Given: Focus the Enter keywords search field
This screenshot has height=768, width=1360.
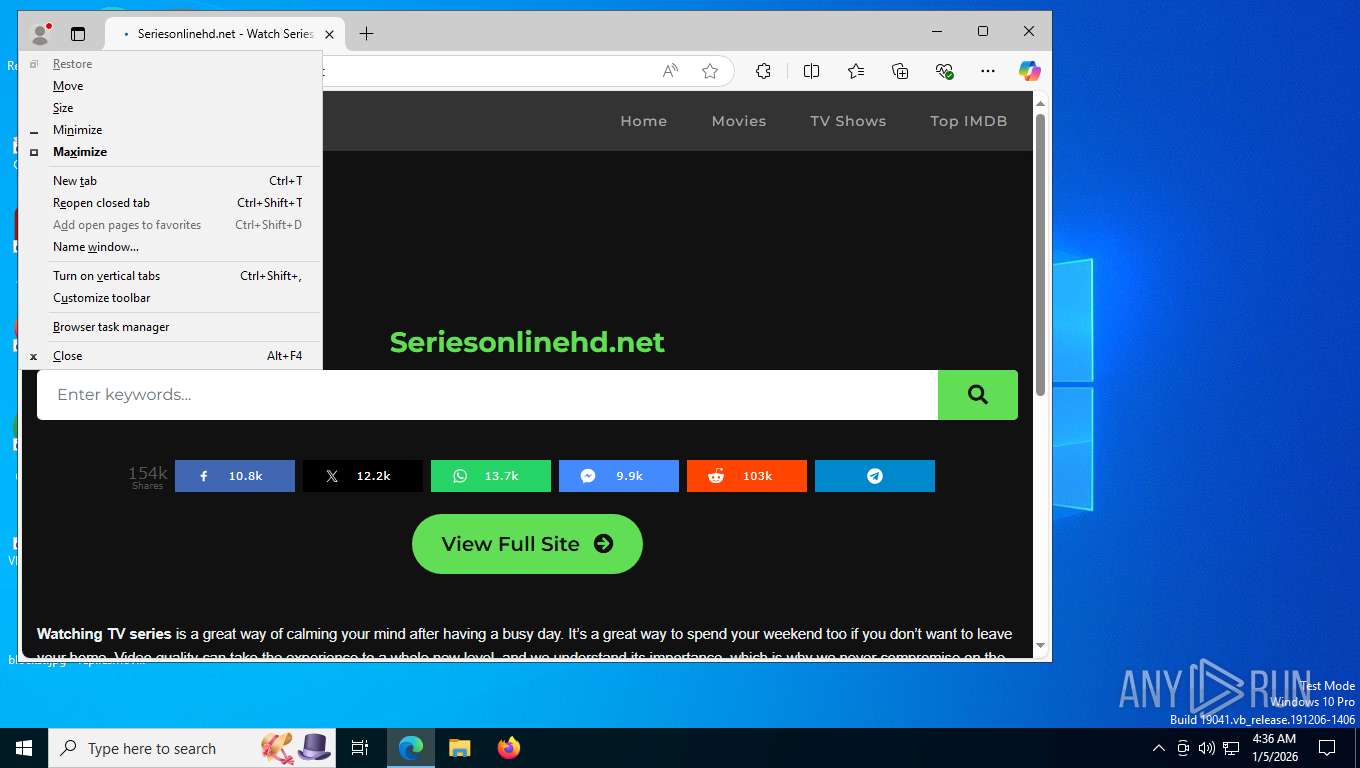Looking at the screenshot, I should click(487, 395).
